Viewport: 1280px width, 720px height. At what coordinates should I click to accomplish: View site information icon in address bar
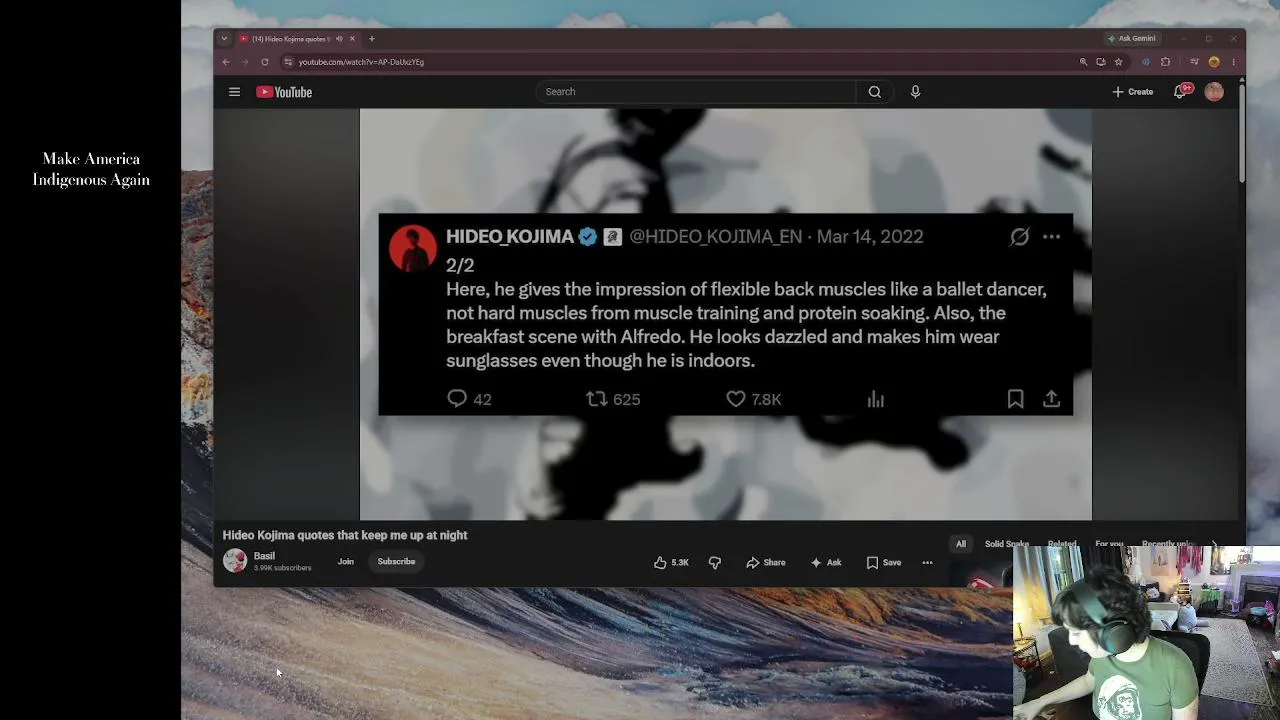coord(288,62)
